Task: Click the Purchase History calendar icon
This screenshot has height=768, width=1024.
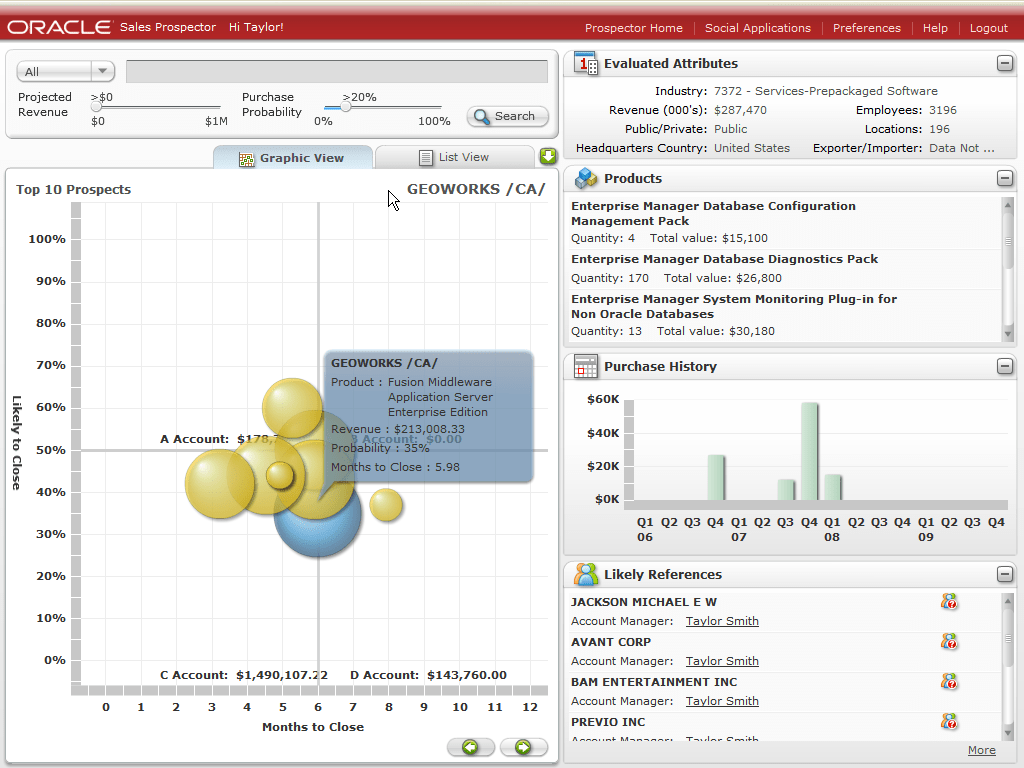Action: tap(585, 367)
